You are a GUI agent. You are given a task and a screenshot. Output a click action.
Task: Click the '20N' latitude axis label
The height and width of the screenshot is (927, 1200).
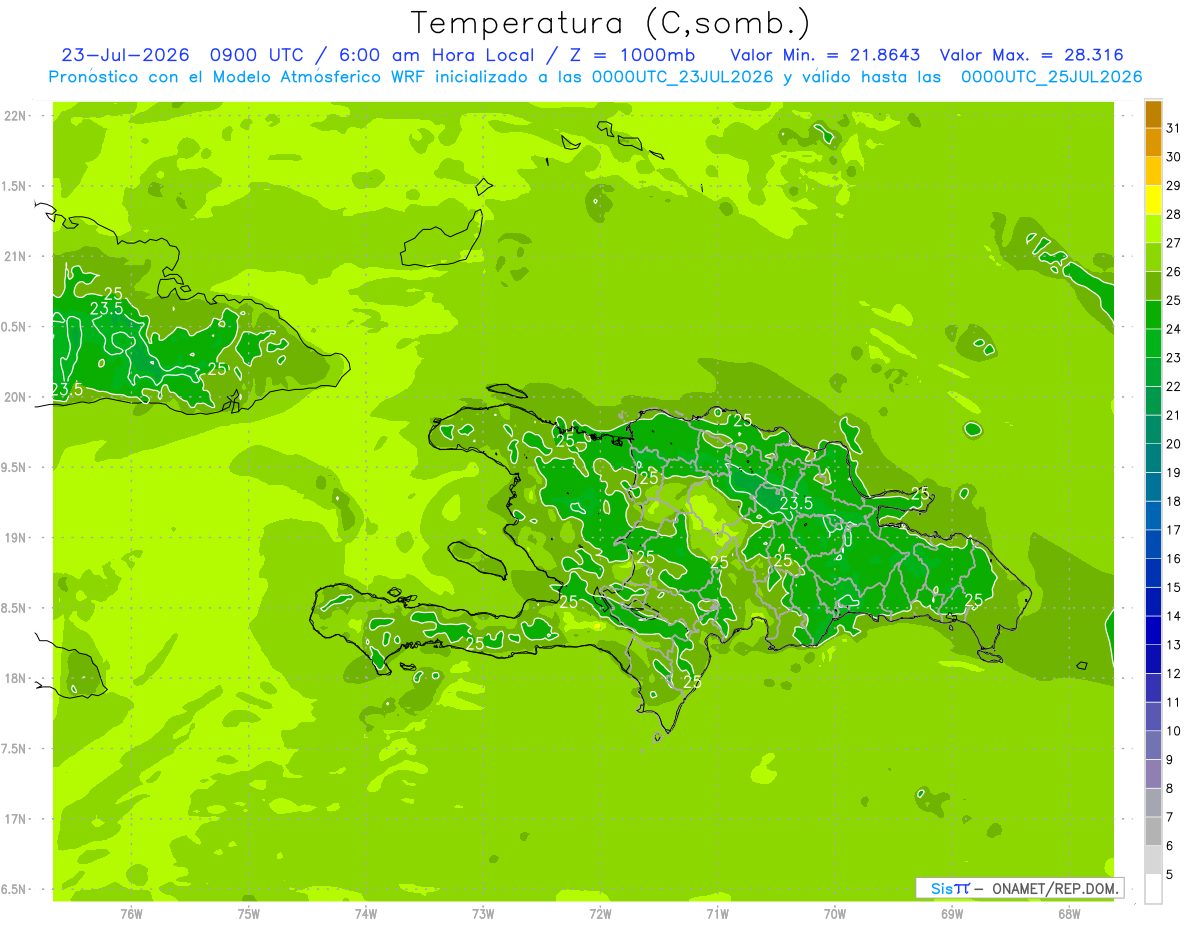pyautogui.click(x=16, y=398)
